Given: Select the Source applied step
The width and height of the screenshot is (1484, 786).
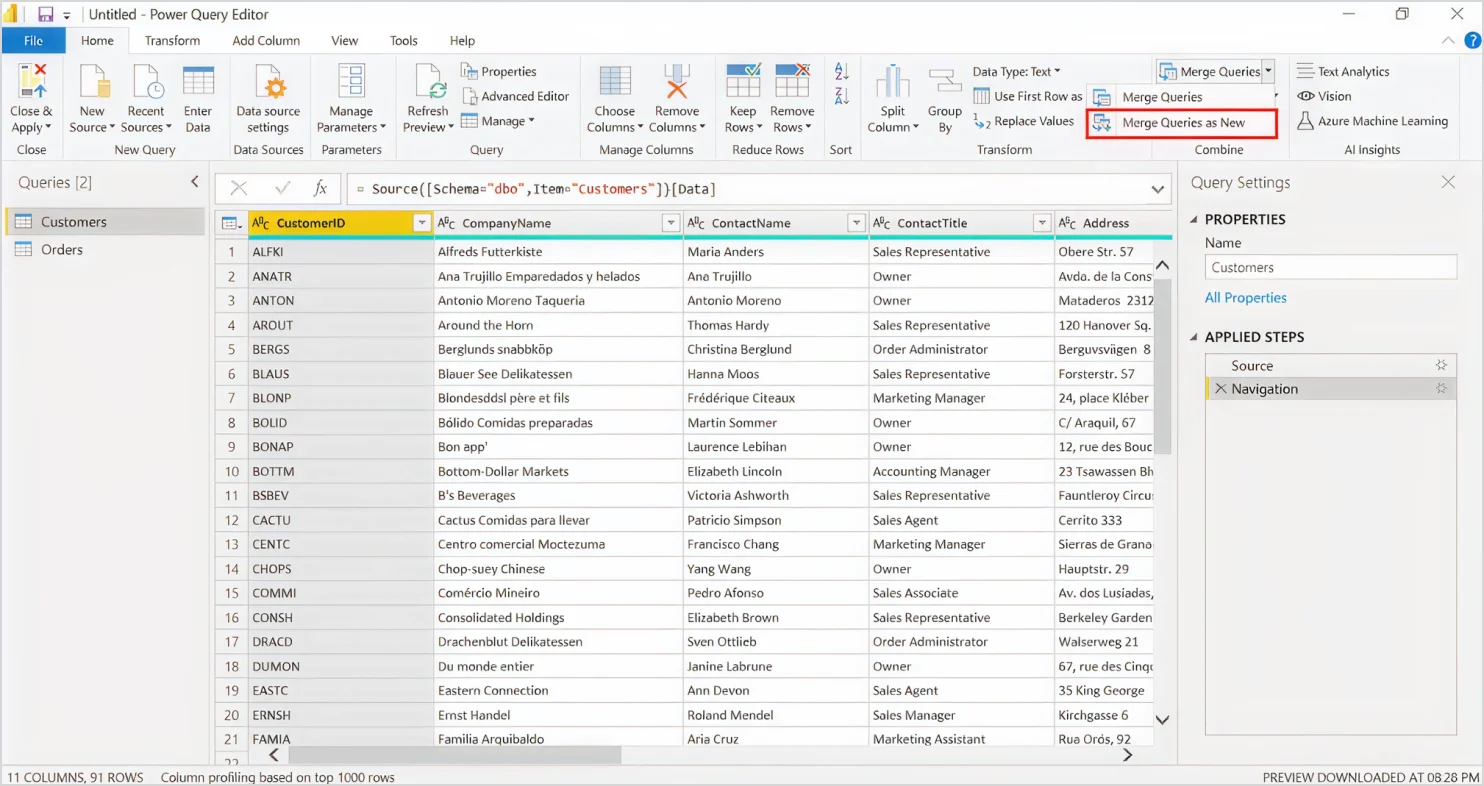Looking at the screenshot, I should click(1330, 365).
